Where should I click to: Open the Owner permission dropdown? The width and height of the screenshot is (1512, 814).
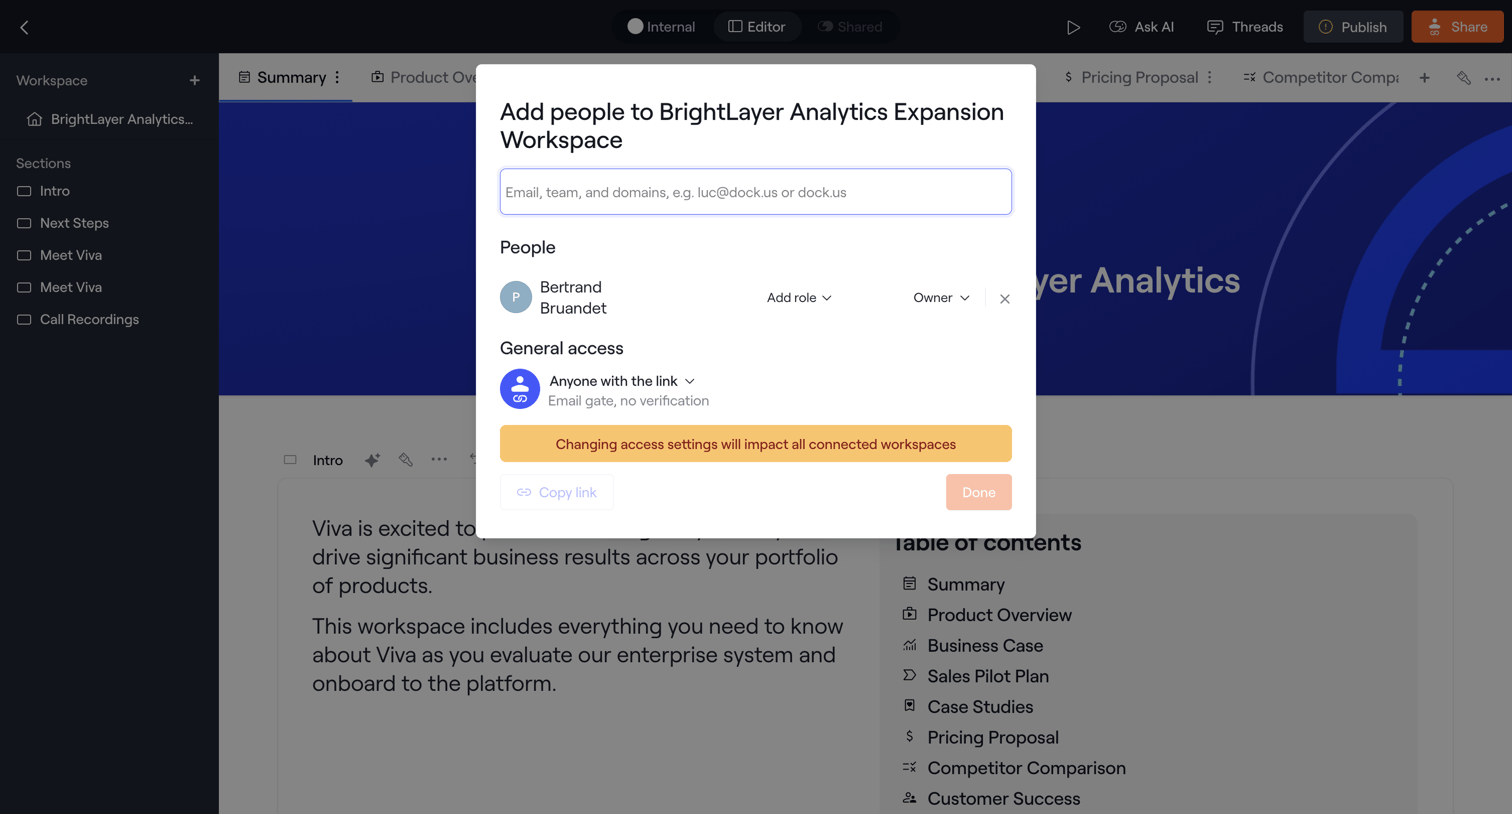(941, 298)
